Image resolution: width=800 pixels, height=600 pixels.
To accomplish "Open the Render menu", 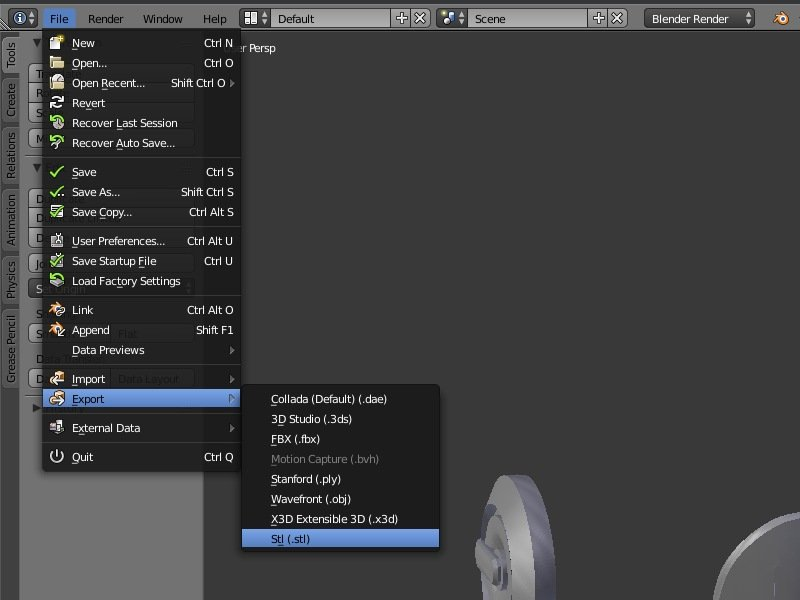I will tap(105, 19).
